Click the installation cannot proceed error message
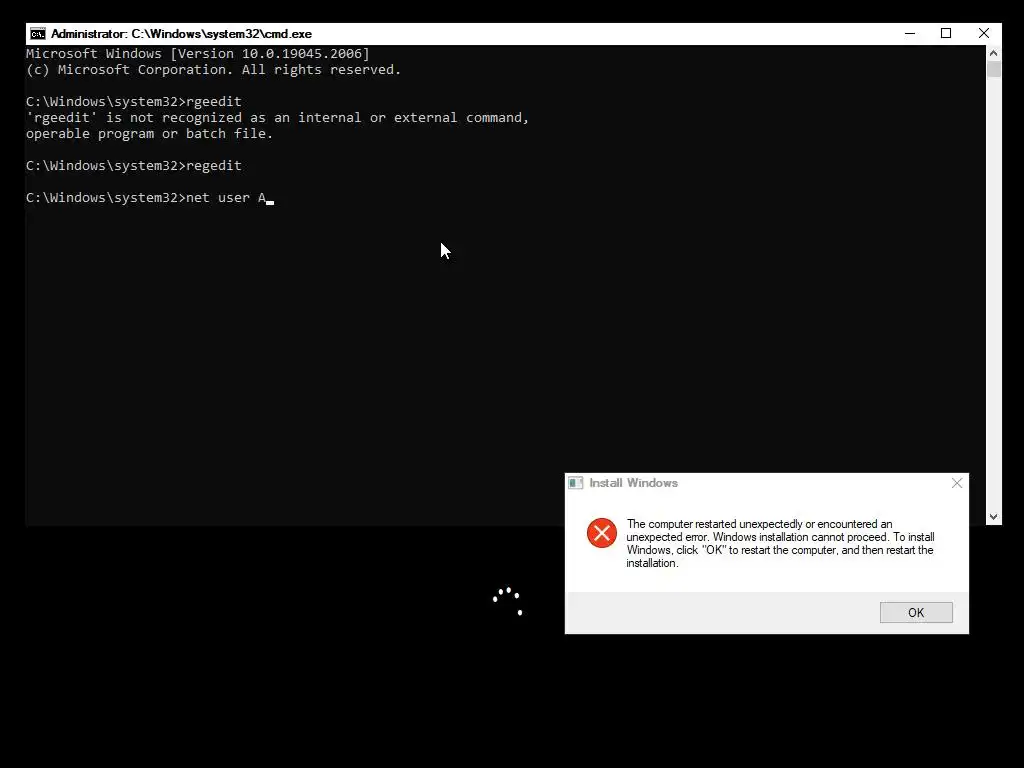 click(x=780, y=543)
